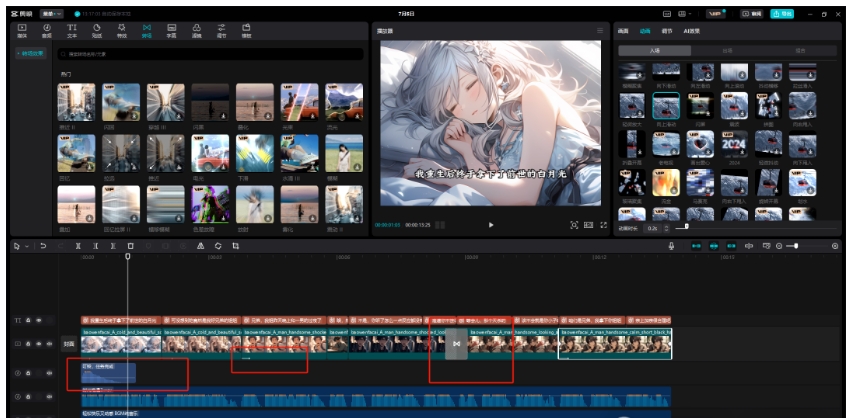Click the aspect ratio icon in the player
The width and height of the screenshot is (851, 418).
(x=588, y=225)
